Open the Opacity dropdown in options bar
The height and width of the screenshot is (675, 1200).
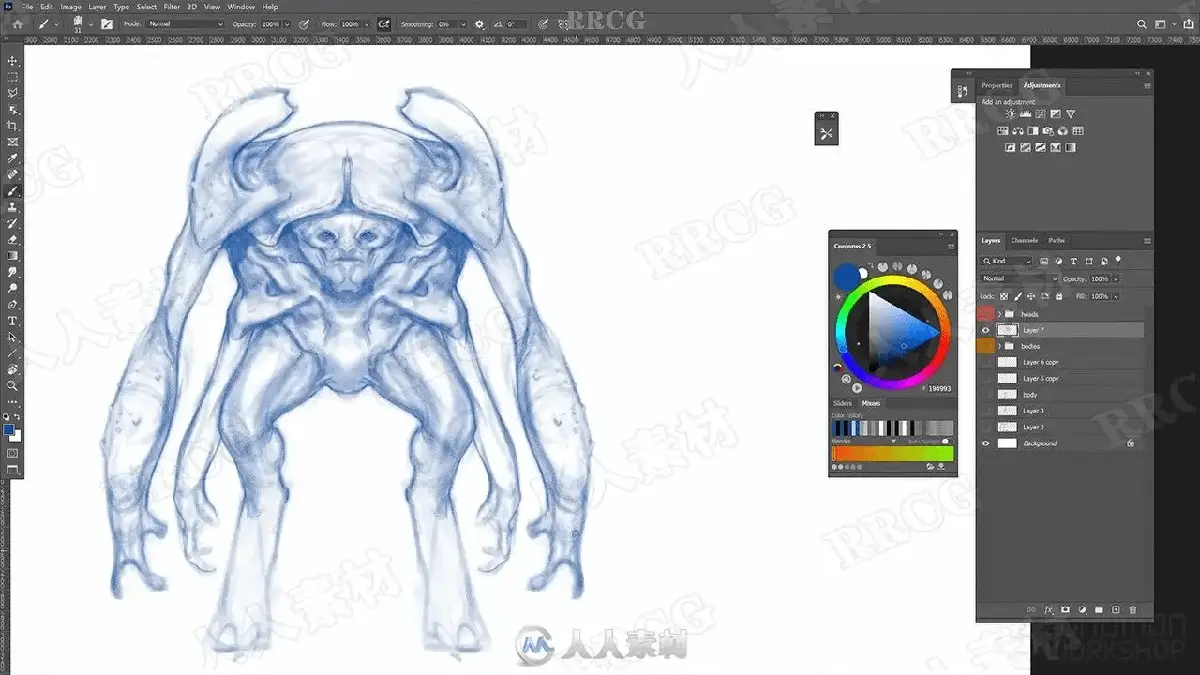click(288, 23)
